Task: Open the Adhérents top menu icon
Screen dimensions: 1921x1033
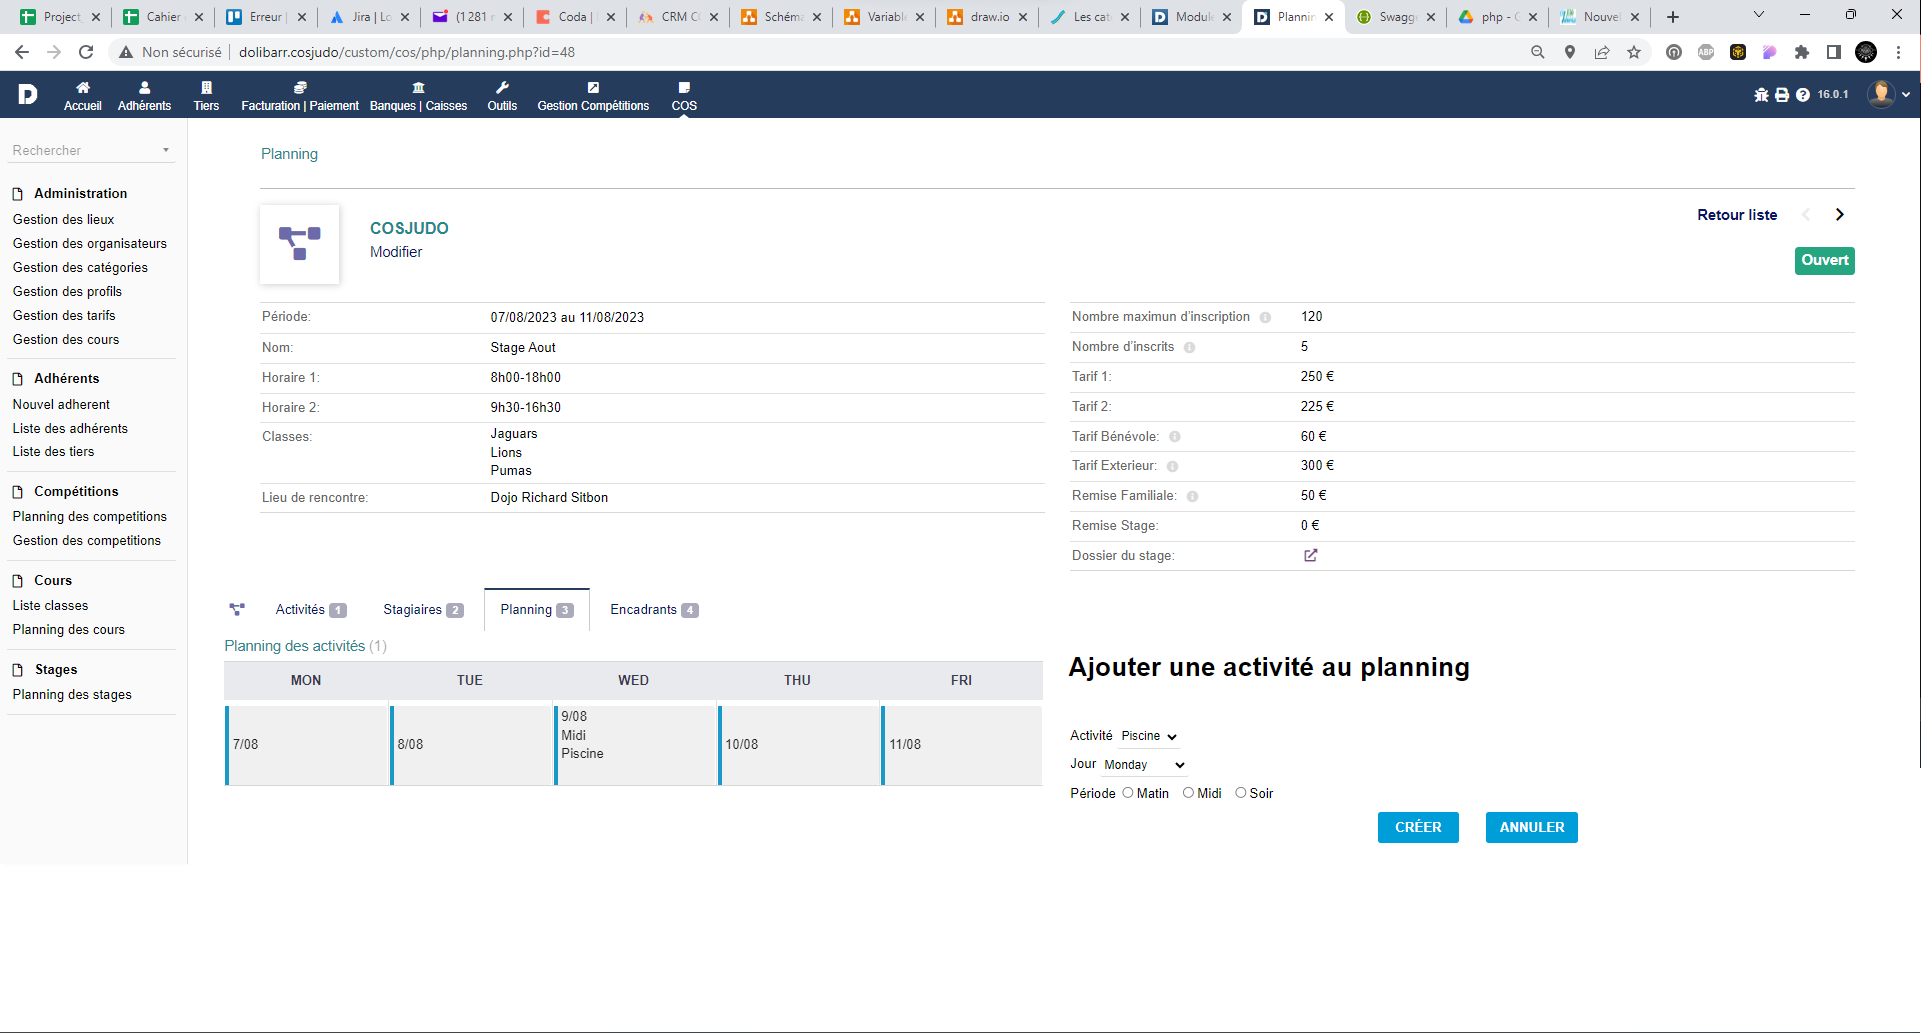Action: tap(144, 88)
